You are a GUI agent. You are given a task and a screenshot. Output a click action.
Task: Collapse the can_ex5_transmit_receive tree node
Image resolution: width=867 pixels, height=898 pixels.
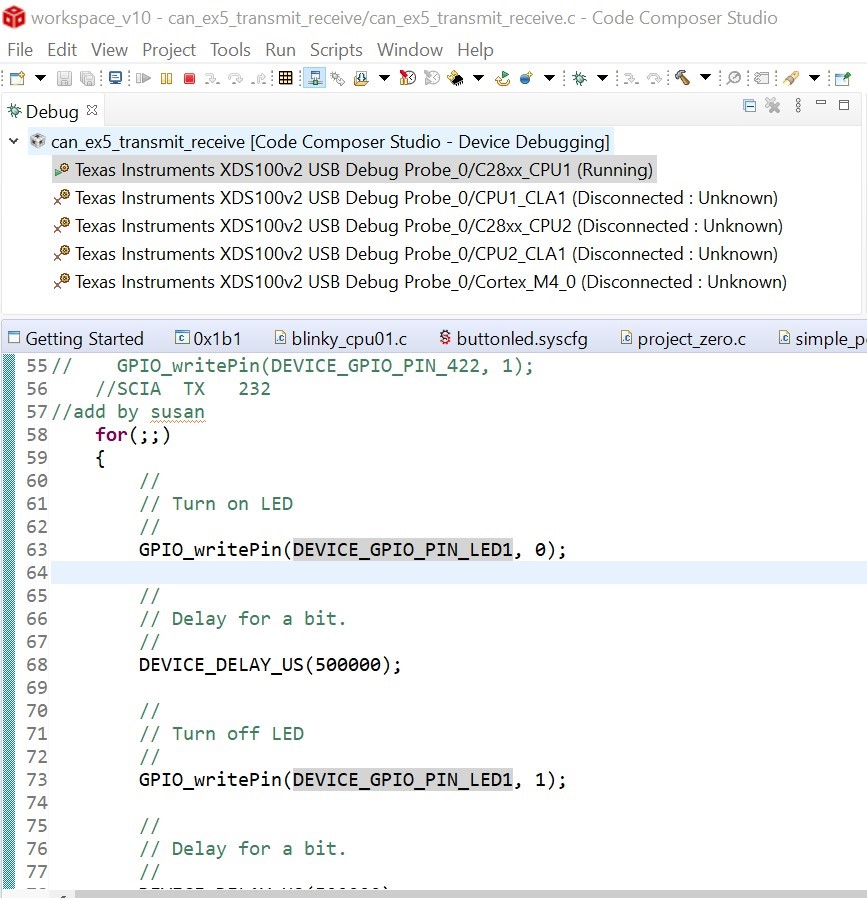tap(14, 141)
